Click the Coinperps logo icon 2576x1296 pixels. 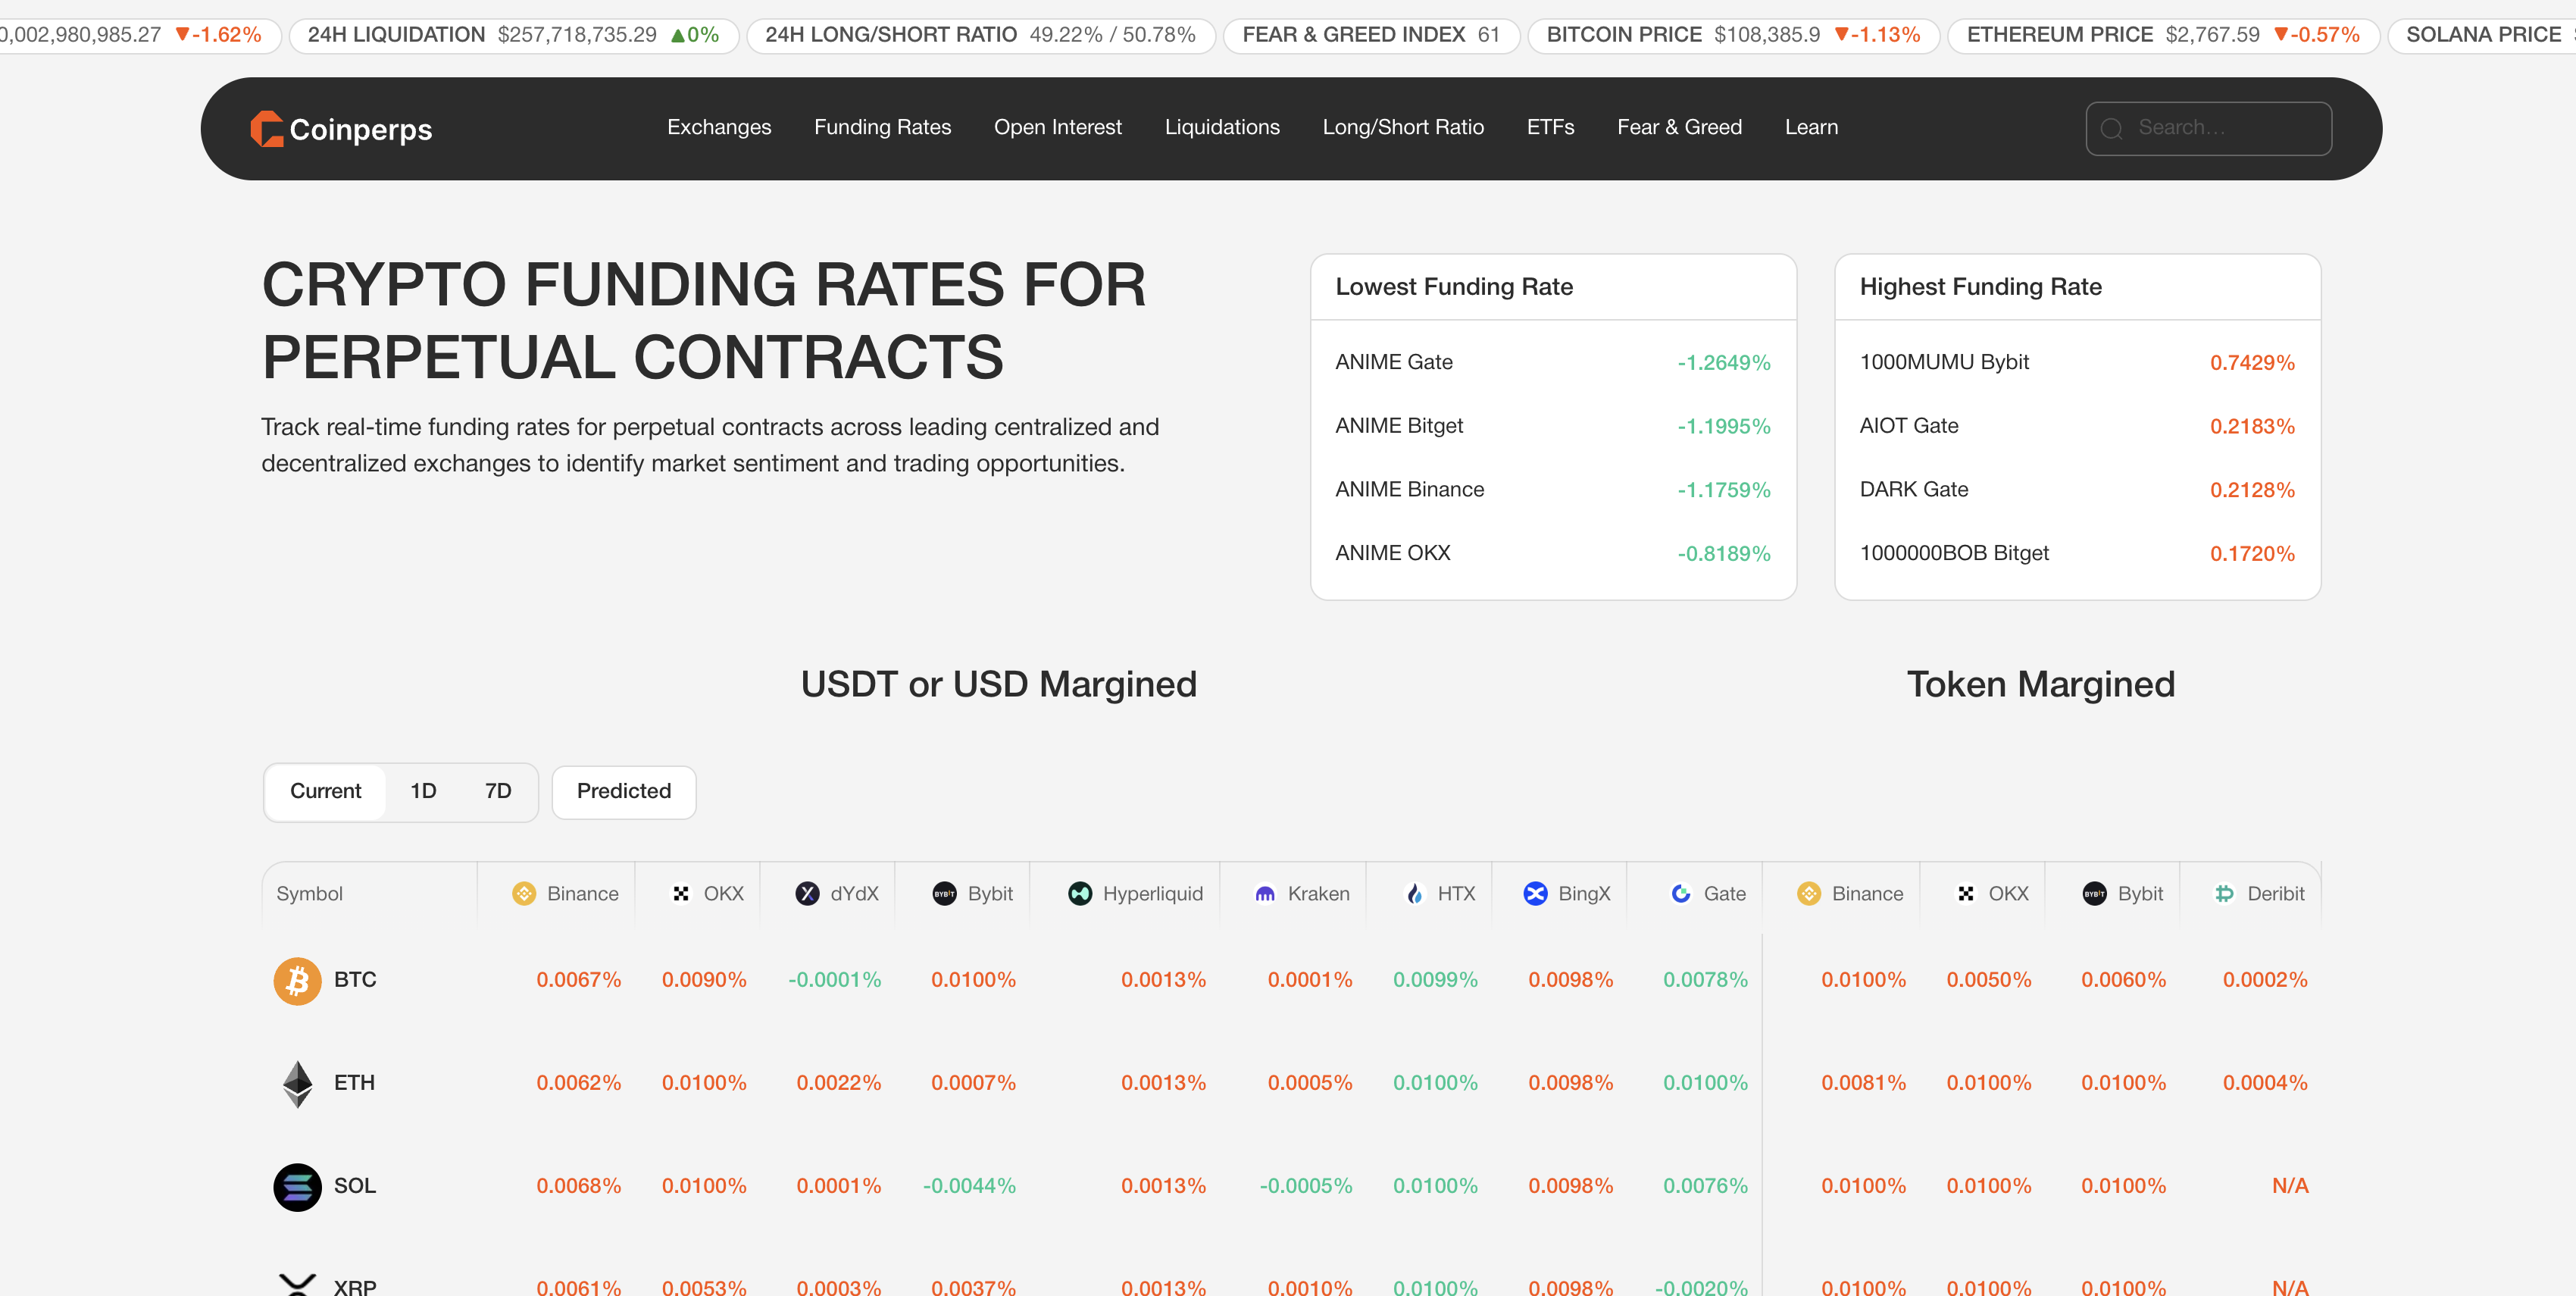click(266, 129)
